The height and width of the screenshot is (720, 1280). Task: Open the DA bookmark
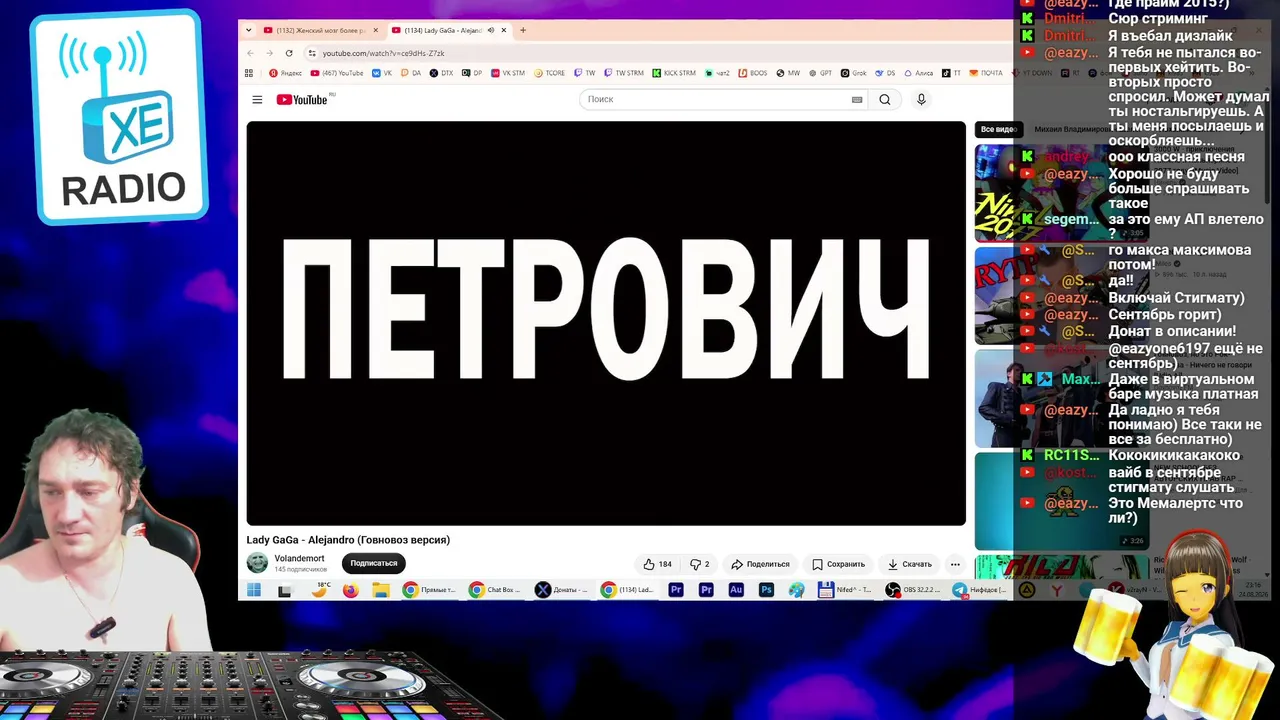tap(411, 73)
